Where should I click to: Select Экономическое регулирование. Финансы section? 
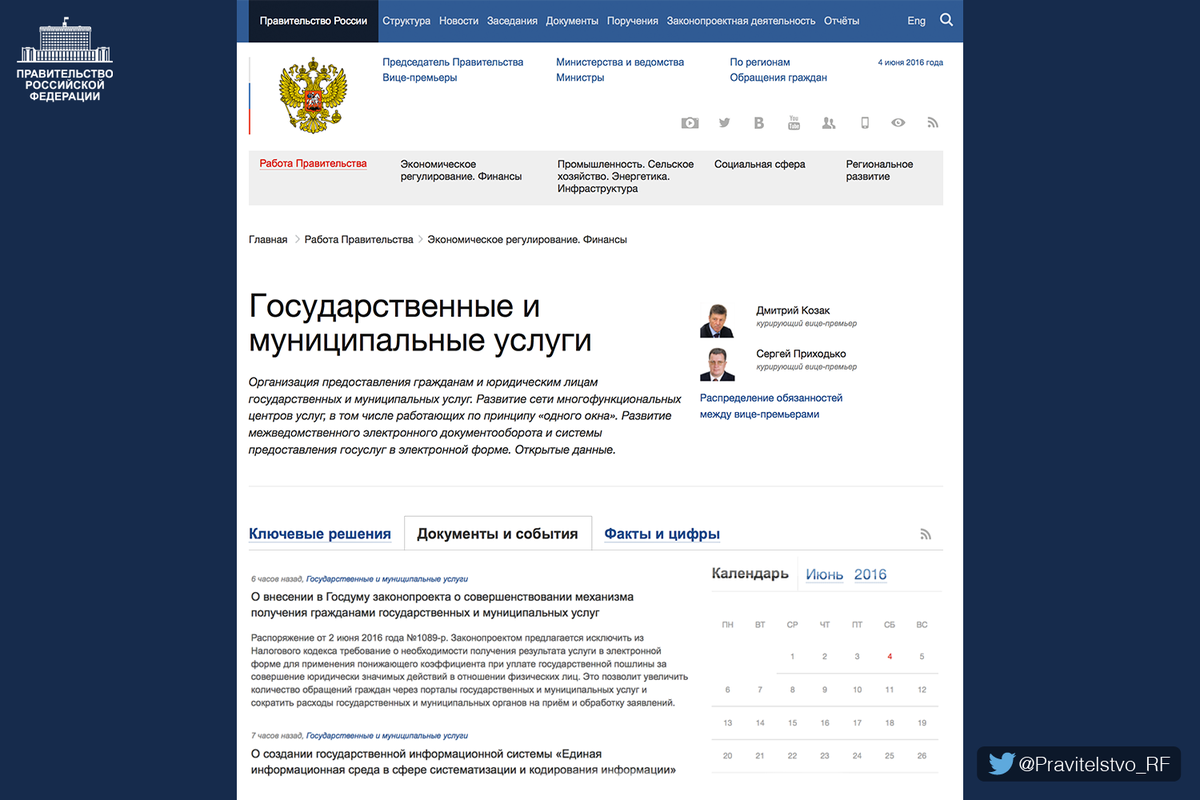point(461,170)
